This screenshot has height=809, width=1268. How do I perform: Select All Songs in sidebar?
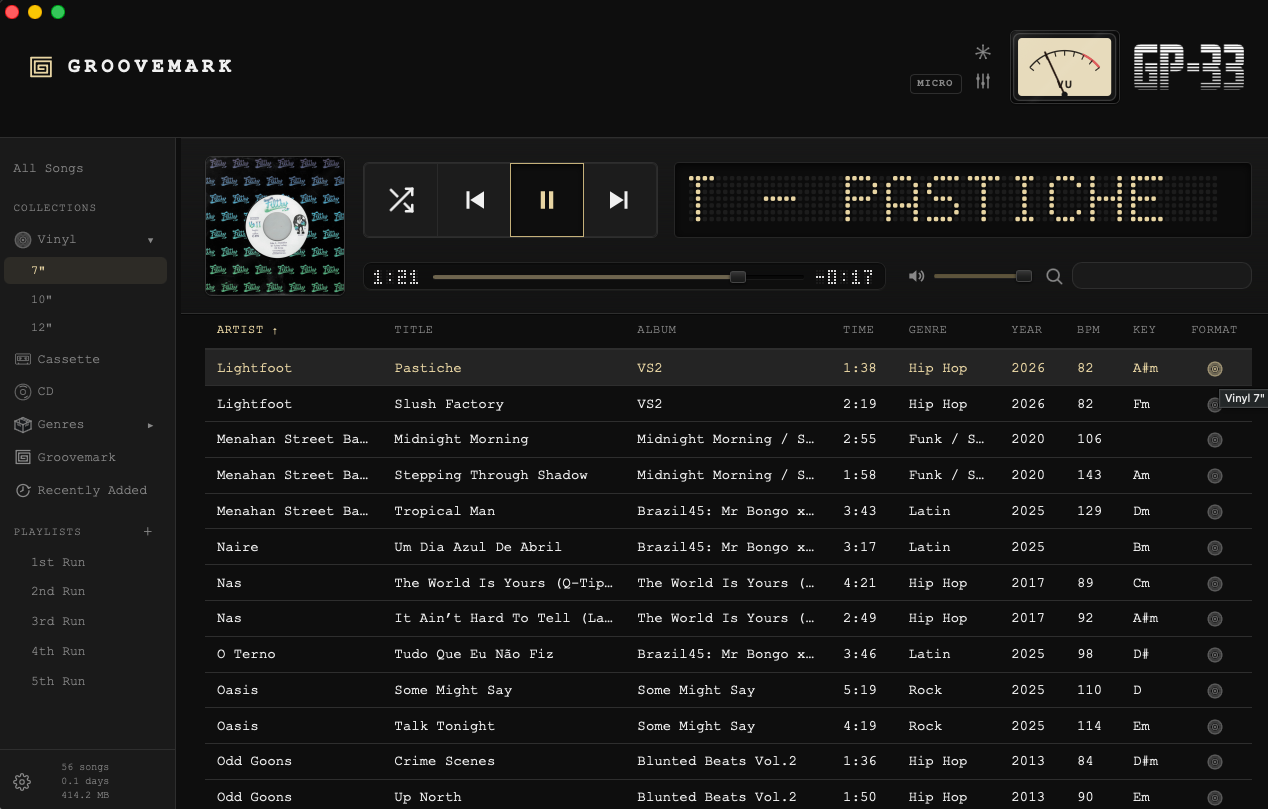tap(48, 168)
